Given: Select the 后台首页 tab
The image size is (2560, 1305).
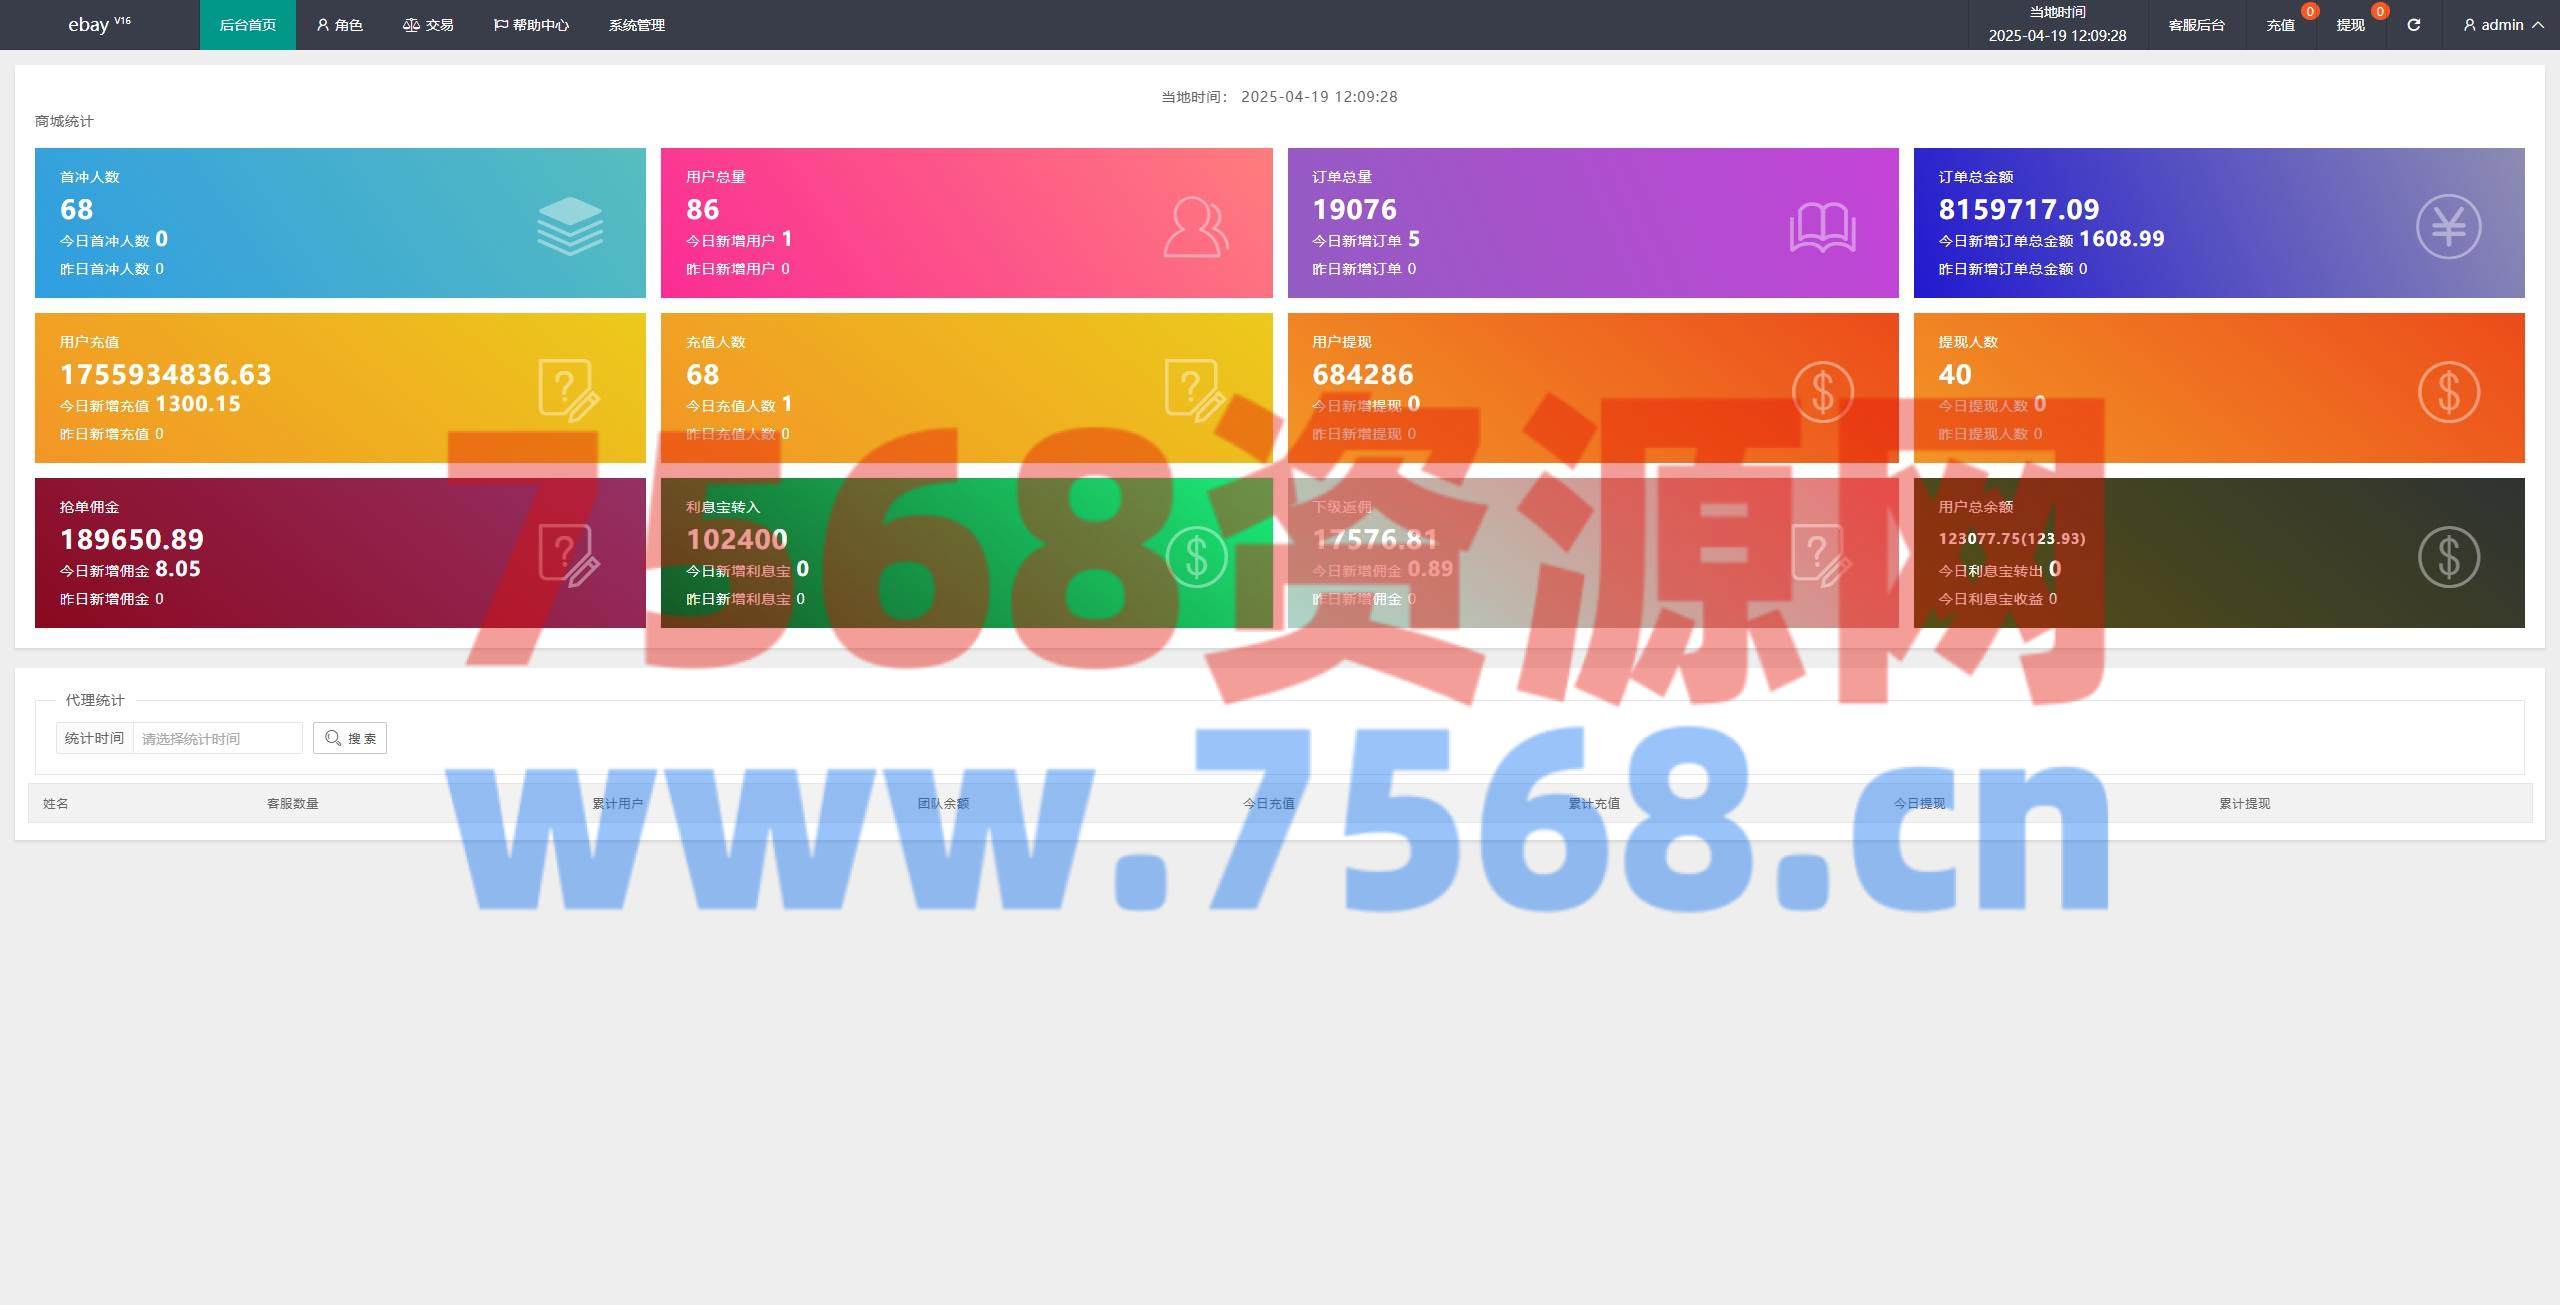Looking at the screenshot, I should (247, 25).
